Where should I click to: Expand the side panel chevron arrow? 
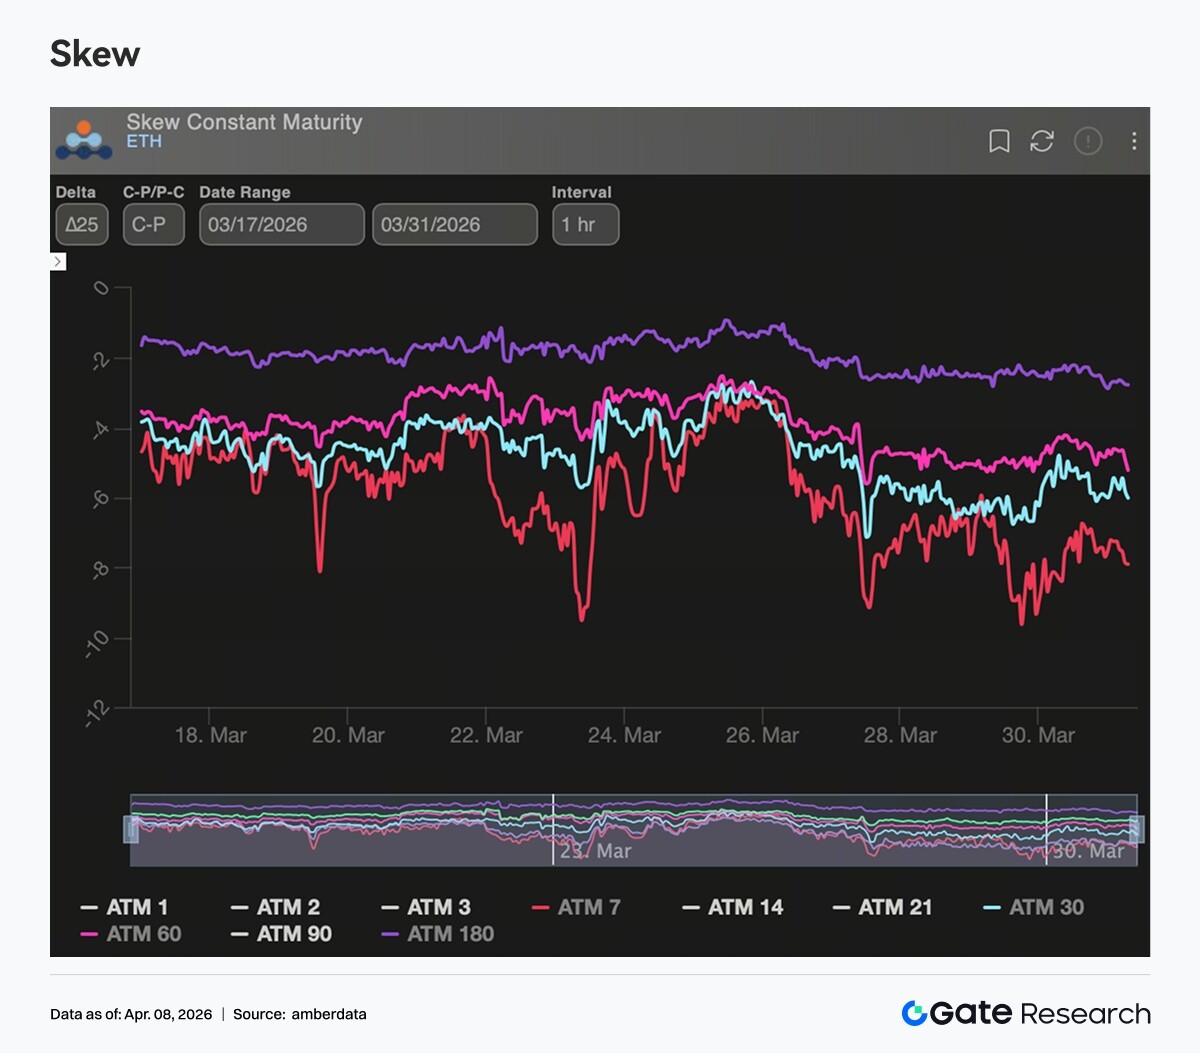pyautogui.click(x=58, y=262)
